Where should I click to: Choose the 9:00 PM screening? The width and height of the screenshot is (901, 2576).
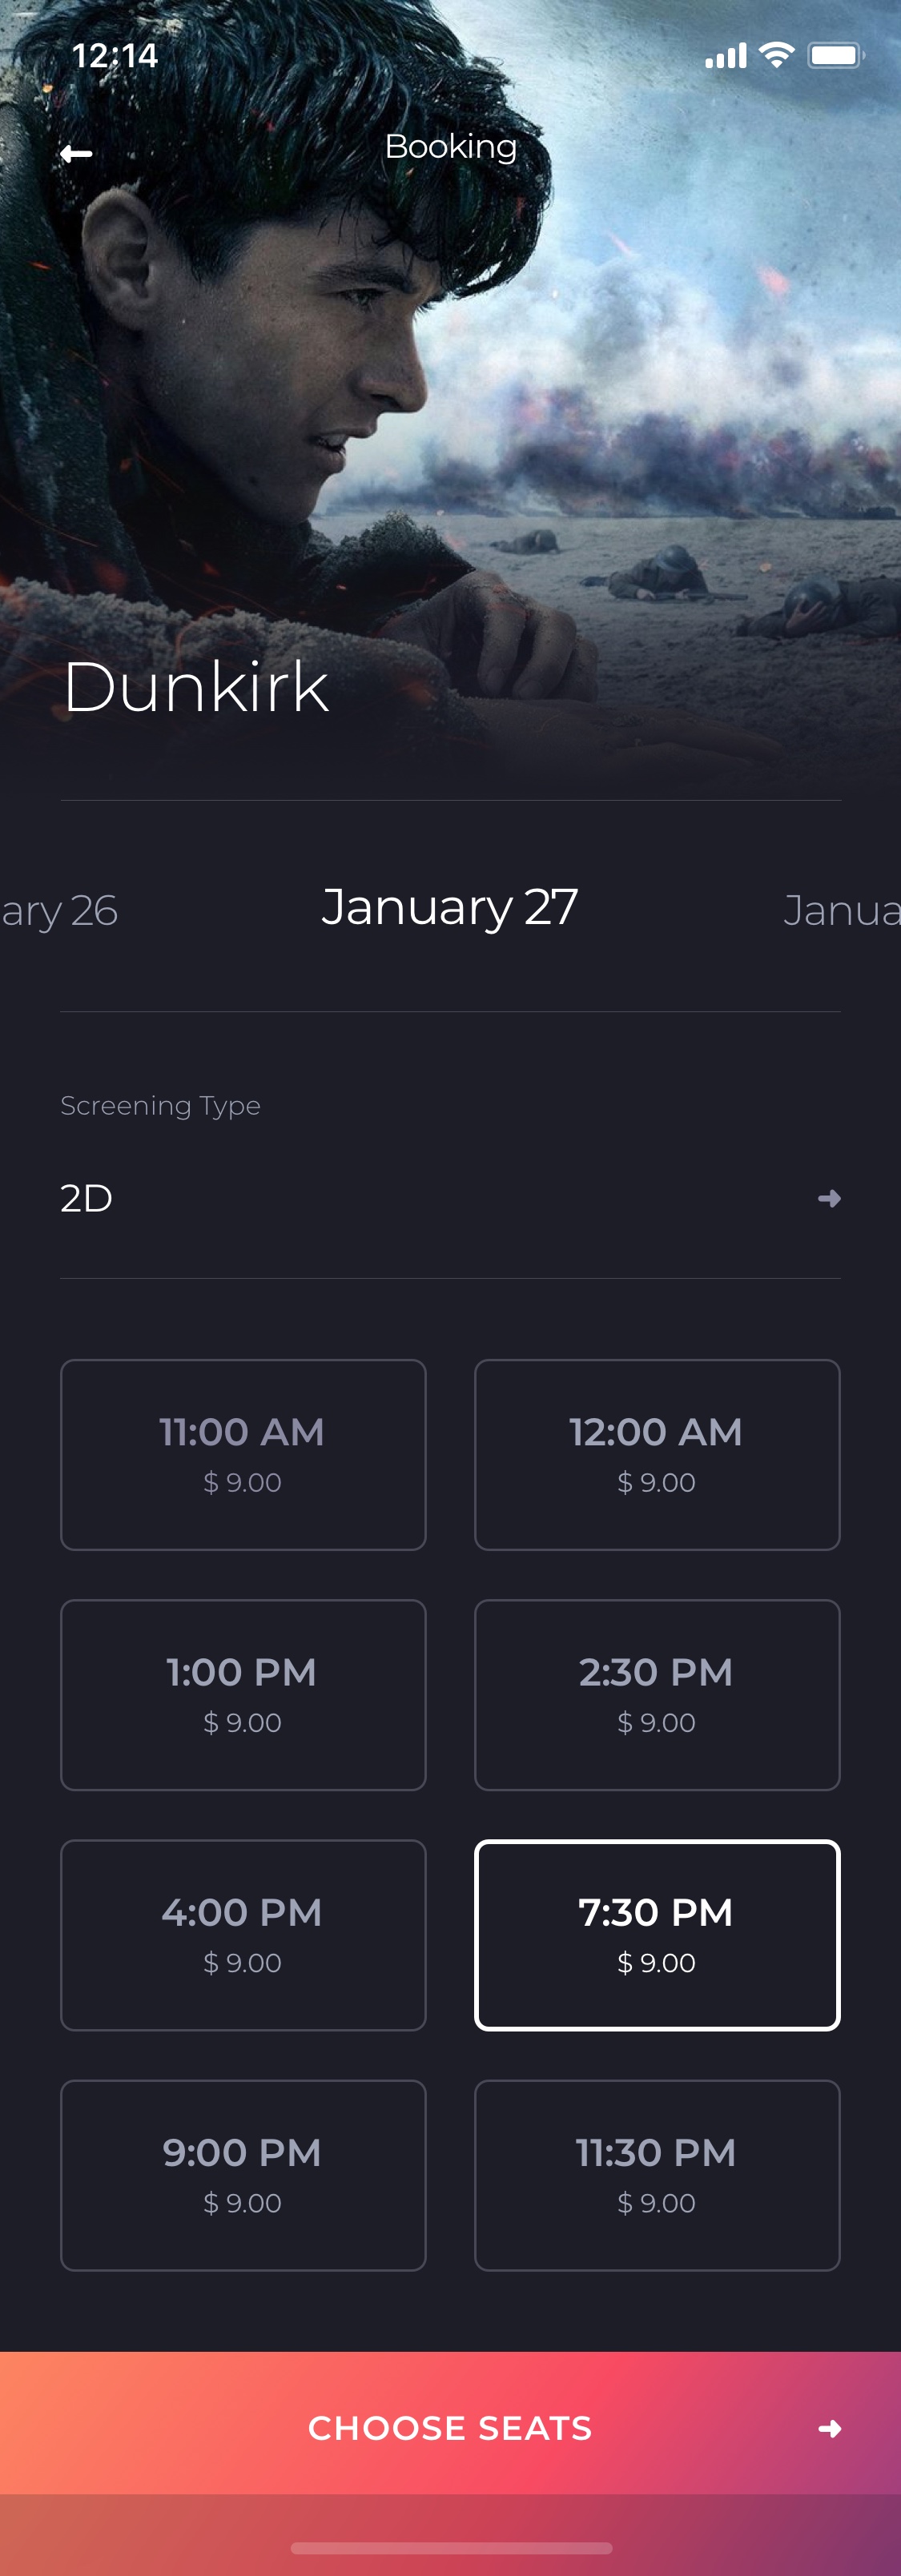[x=243, y=2174]
